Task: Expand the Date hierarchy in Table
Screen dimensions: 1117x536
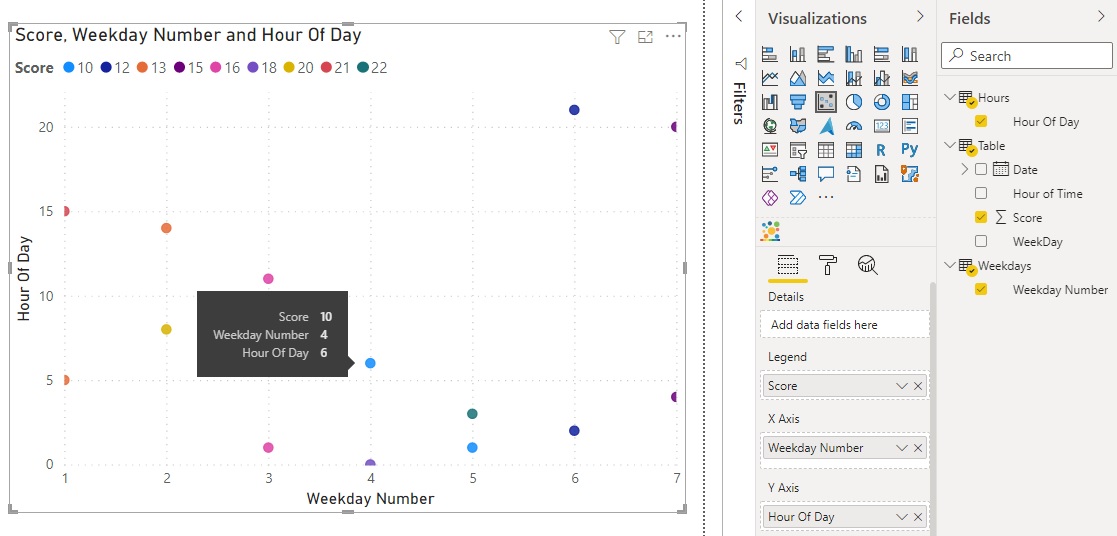Action: 965,169
